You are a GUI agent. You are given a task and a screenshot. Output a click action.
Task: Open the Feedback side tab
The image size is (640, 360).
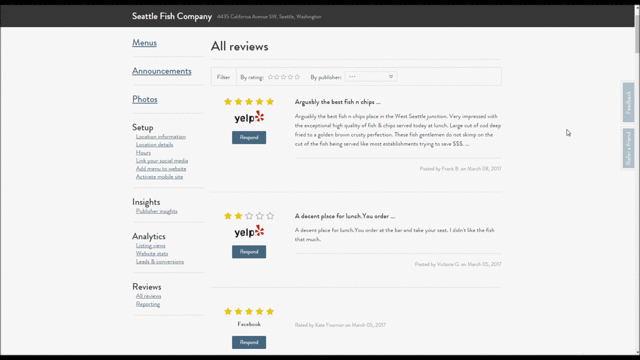(629, 102)
